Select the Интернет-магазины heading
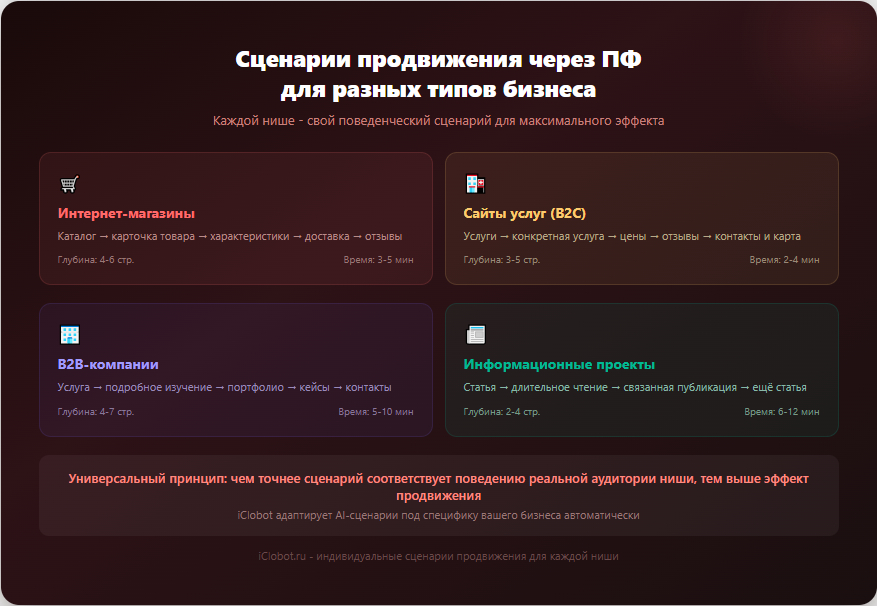This screenshot has height=606, width=877. tap(126, 213)
